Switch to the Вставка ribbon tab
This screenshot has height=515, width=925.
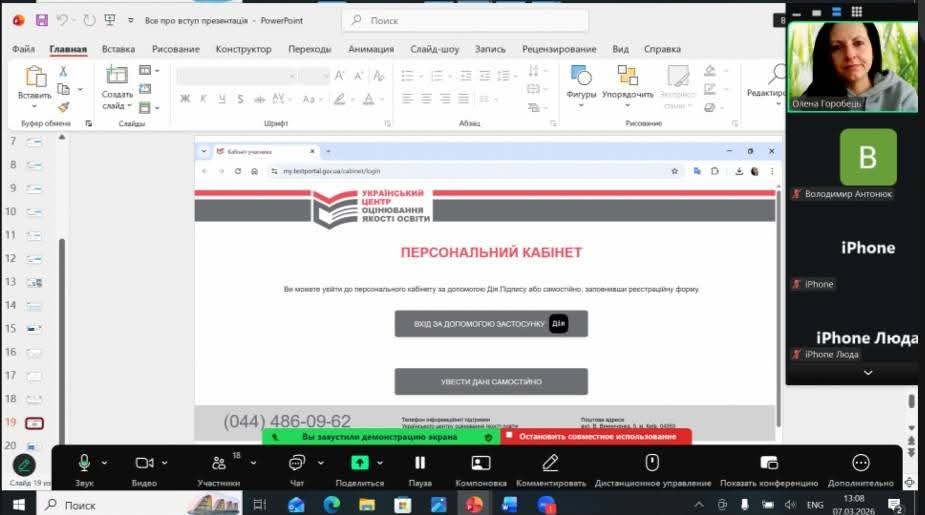click(118, 49)
